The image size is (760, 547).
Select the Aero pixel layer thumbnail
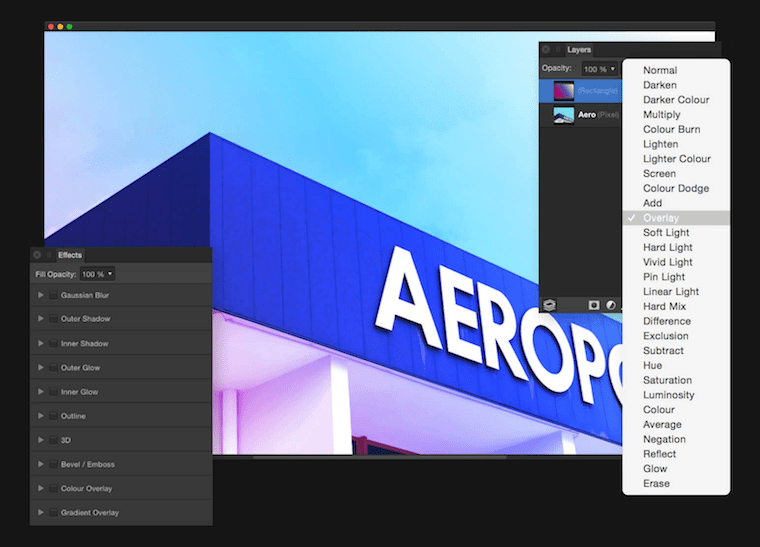(564, 115)
